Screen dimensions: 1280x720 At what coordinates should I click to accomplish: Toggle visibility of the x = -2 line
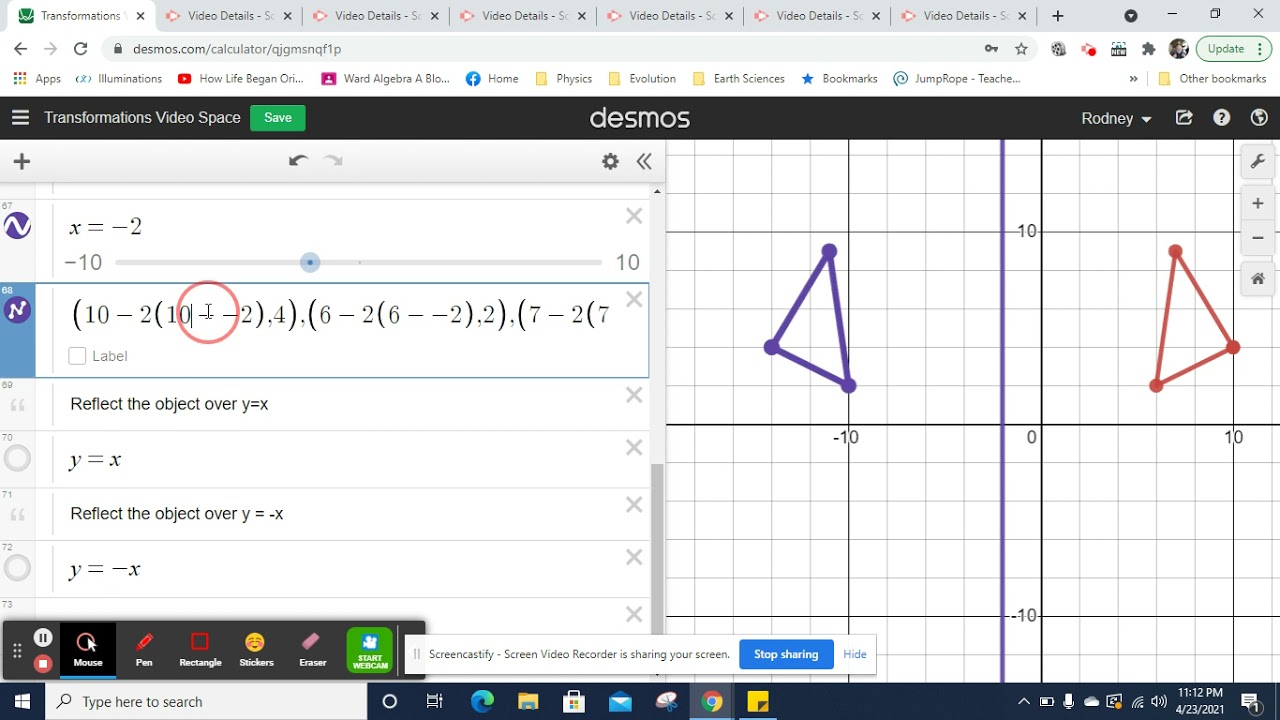[18, 226]
